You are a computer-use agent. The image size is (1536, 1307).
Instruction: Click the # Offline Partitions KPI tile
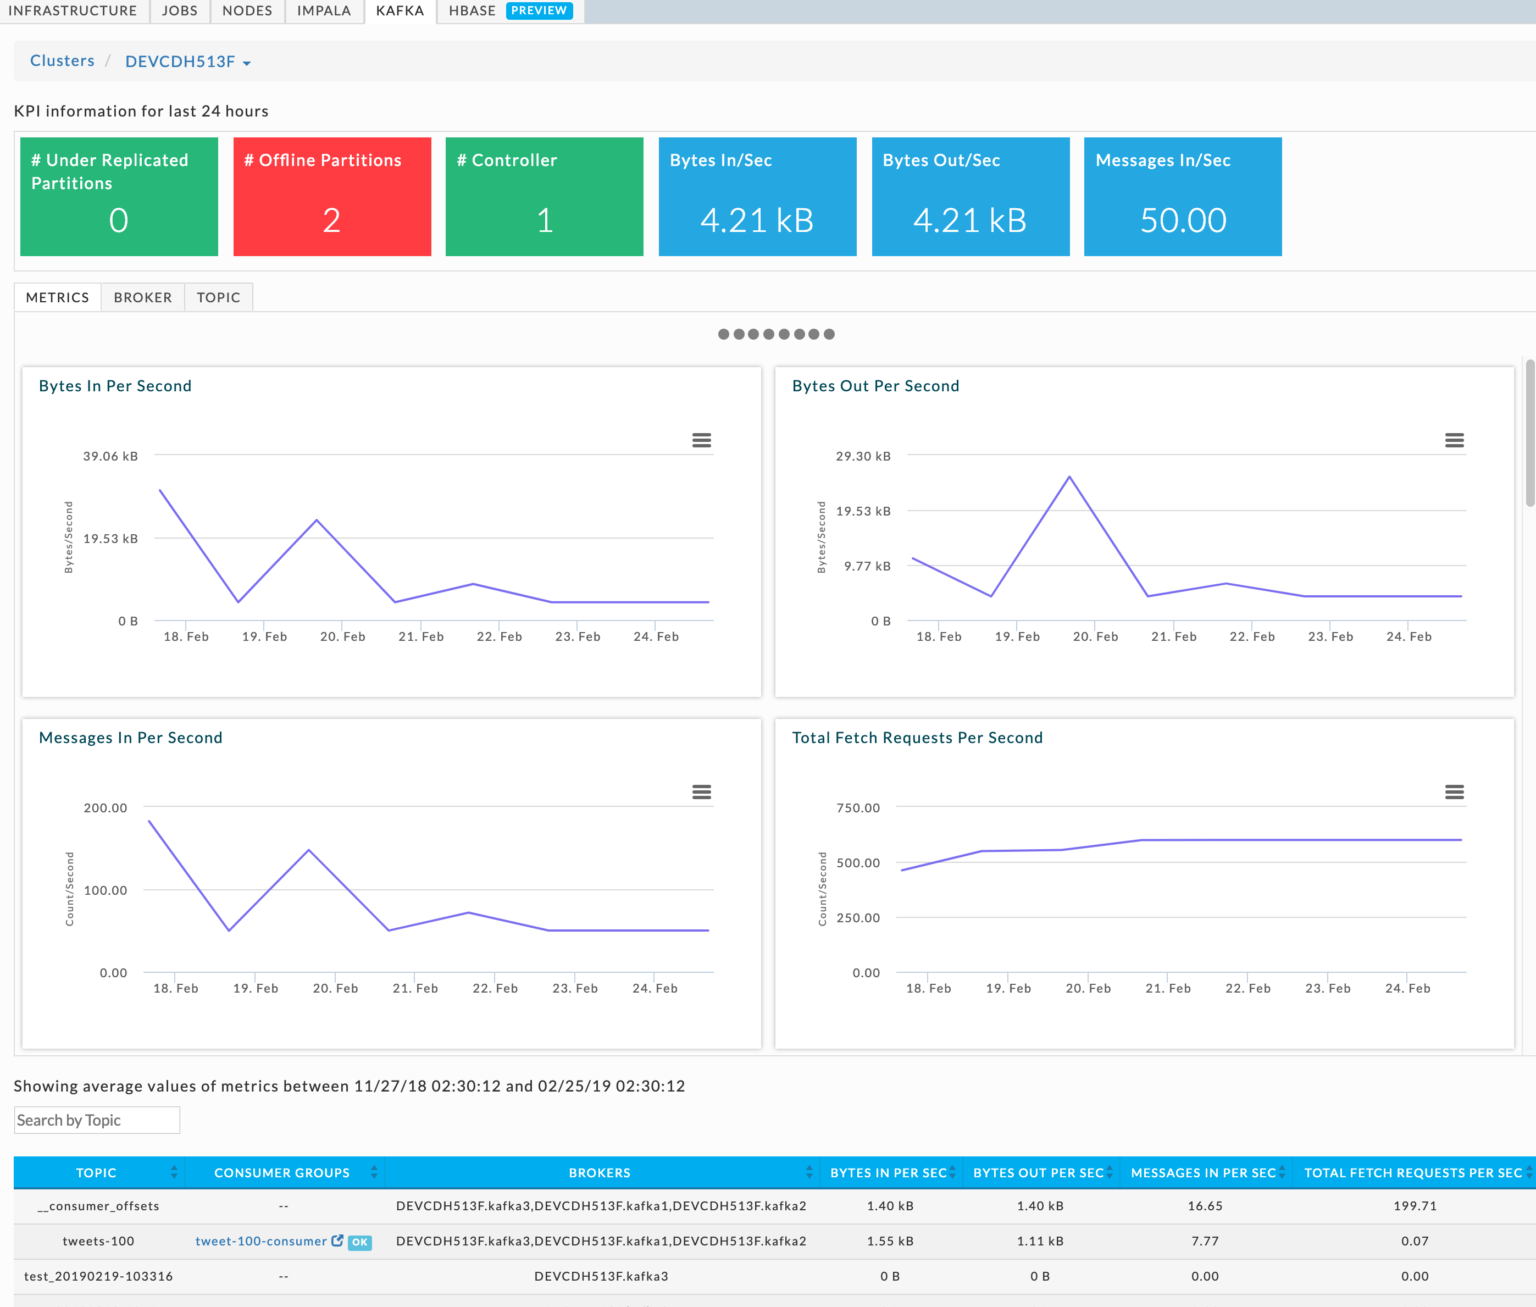tap(331, 196)
